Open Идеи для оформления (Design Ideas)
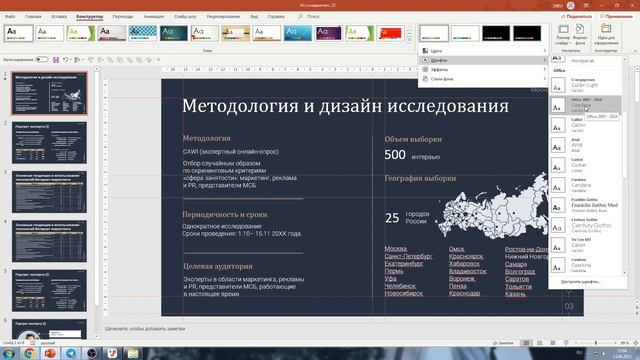Image resolution: width=640 pixels, height=360 pixels. [606, 34]
